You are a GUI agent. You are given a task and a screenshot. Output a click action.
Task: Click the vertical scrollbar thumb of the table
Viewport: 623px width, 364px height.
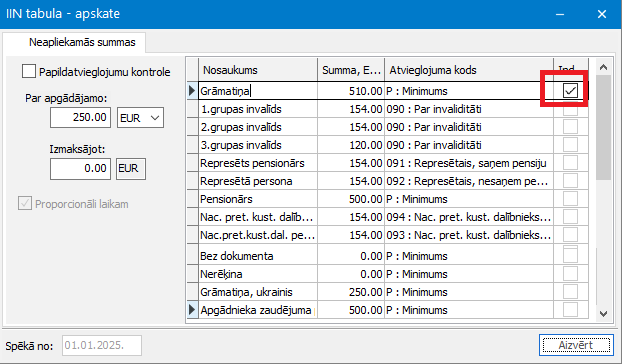pyautogui.click(x=604, y=127)
